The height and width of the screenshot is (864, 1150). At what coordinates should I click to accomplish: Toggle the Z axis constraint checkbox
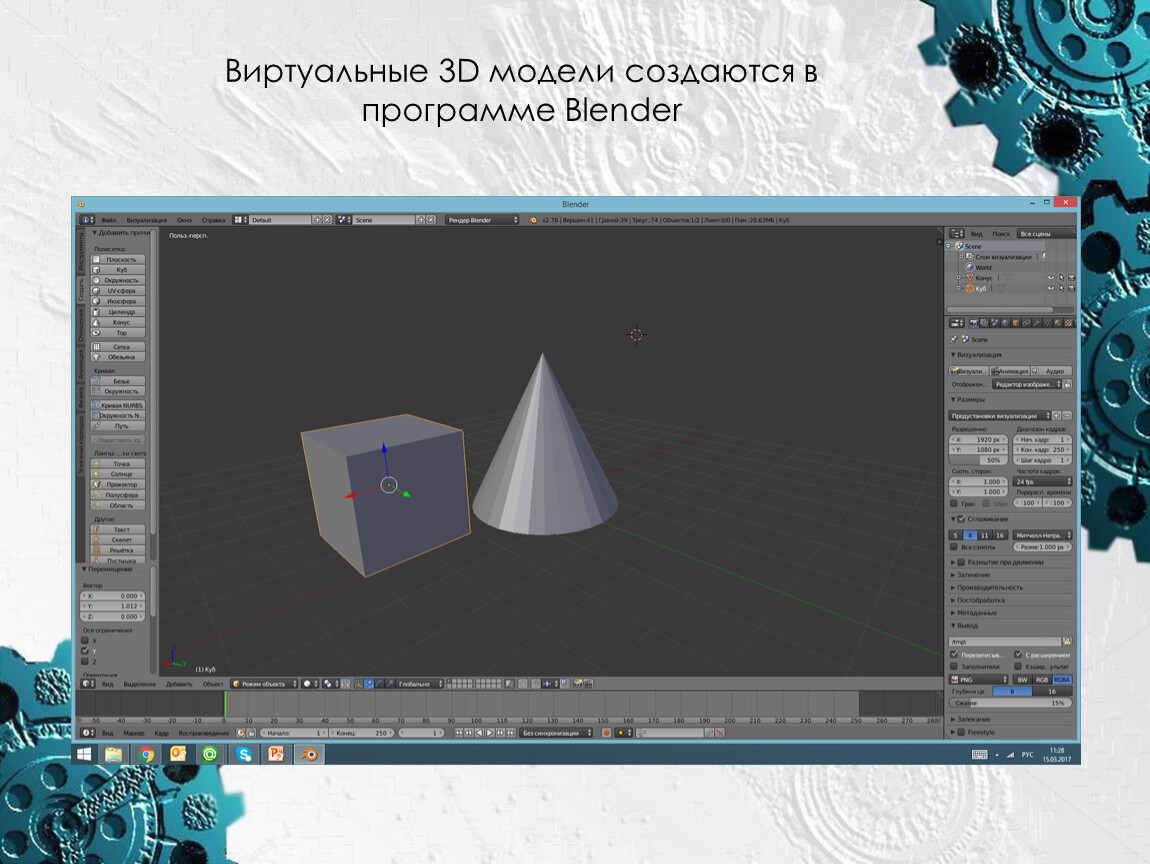[x=85, y=662]
